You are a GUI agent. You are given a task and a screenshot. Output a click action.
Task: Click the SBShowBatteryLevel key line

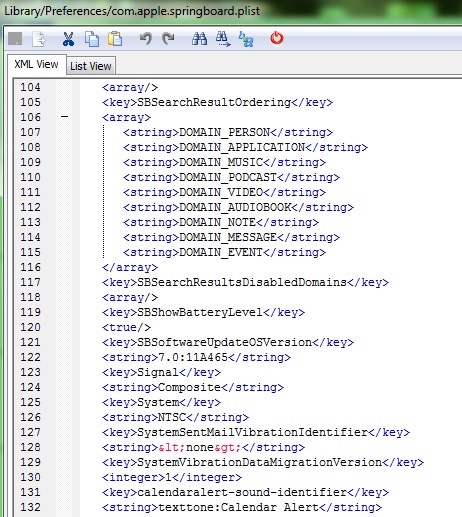click(x=203, y=312)
